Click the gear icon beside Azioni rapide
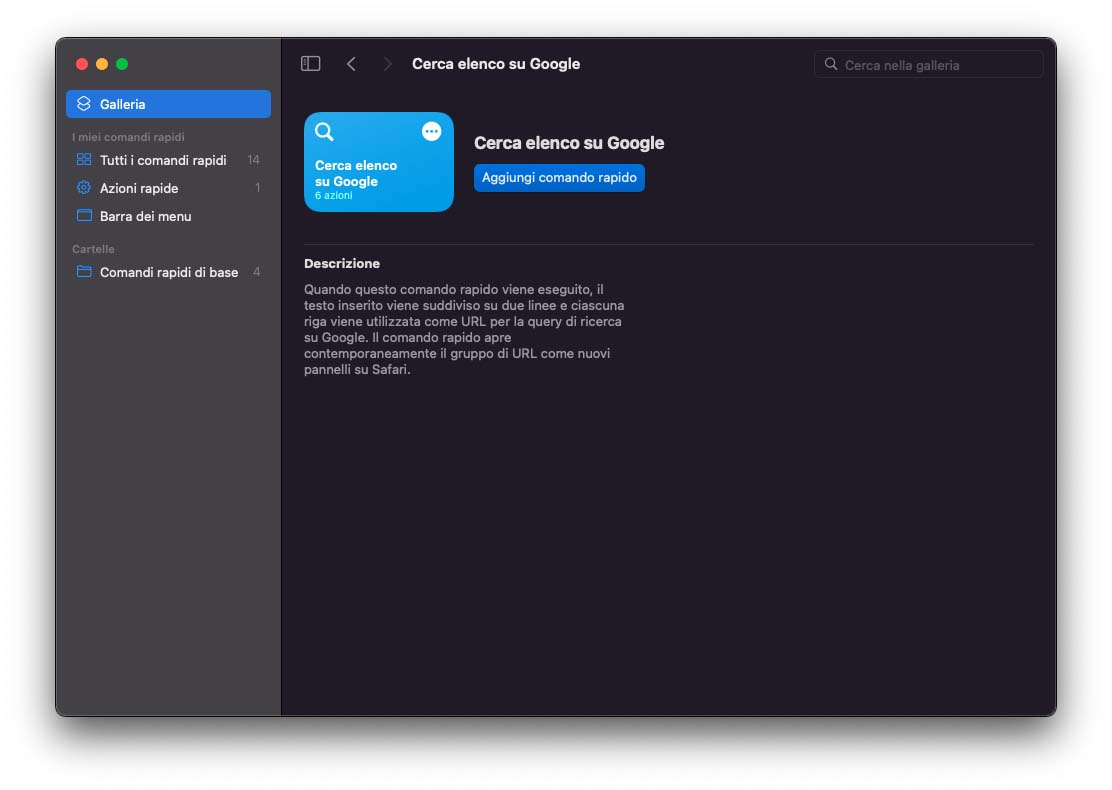Viewport: 1112px width, 790px height. [x=84, y=188]
